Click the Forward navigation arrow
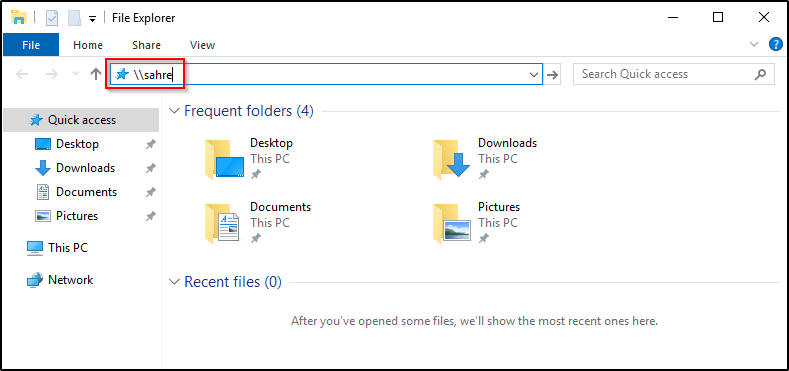Viewport: 789px width, 371px height. pyautogui.click(x=52, y=75)
